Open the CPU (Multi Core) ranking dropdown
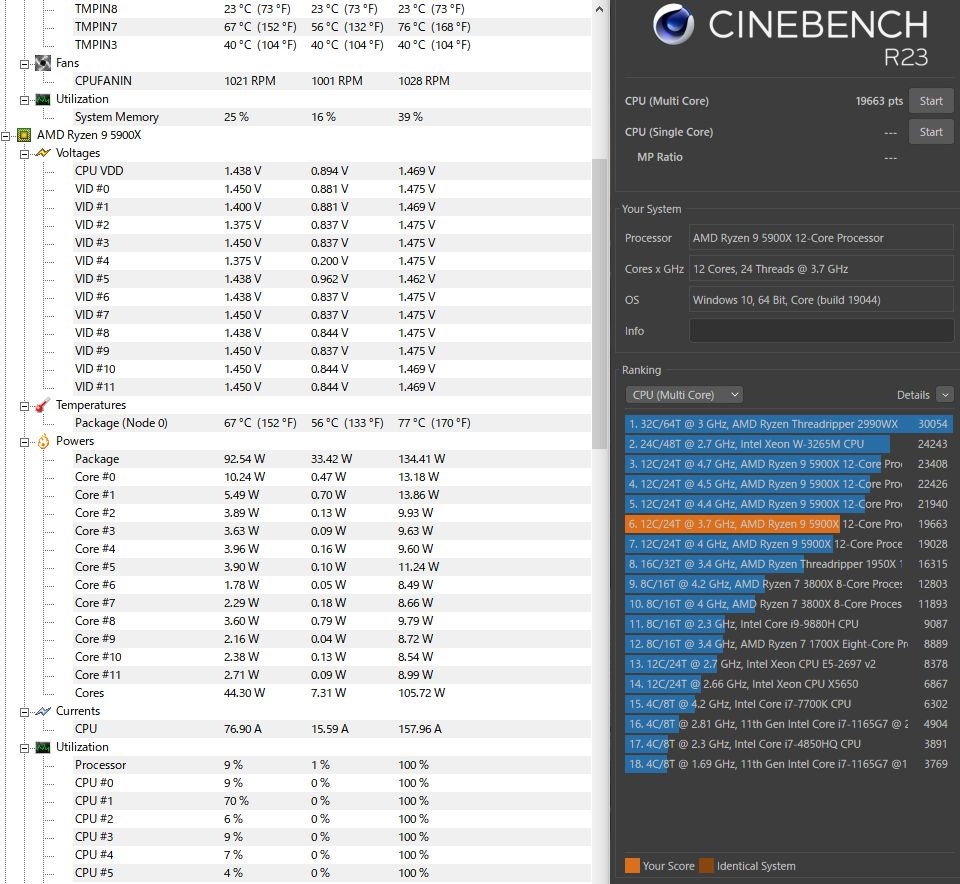 (x=684, y=395)
